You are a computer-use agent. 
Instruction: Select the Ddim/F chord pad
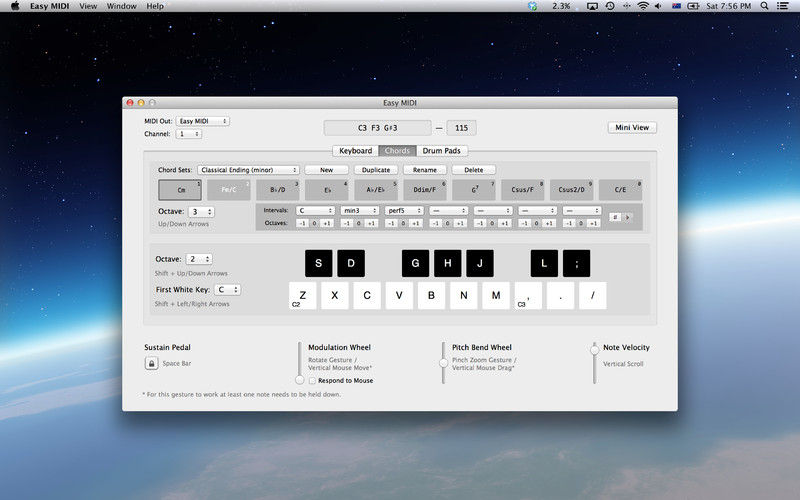click(x=425, y=190)
